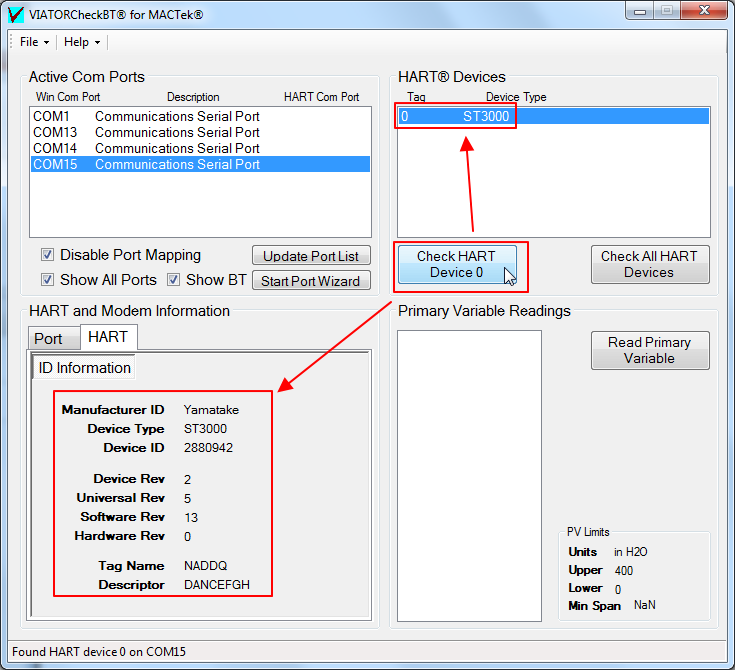Viewport: 735px width, 670px height.
Task: Expand the Help menu dropdown arrow
Action: (x=98, y=43)
